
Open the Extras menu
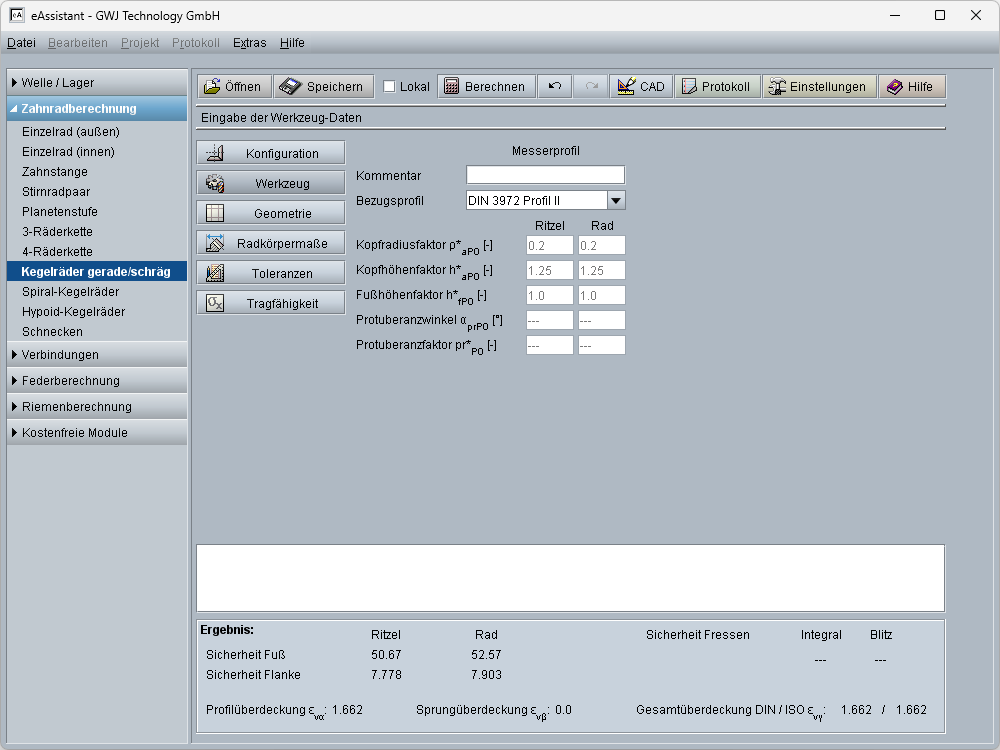(x=249, y=43)
